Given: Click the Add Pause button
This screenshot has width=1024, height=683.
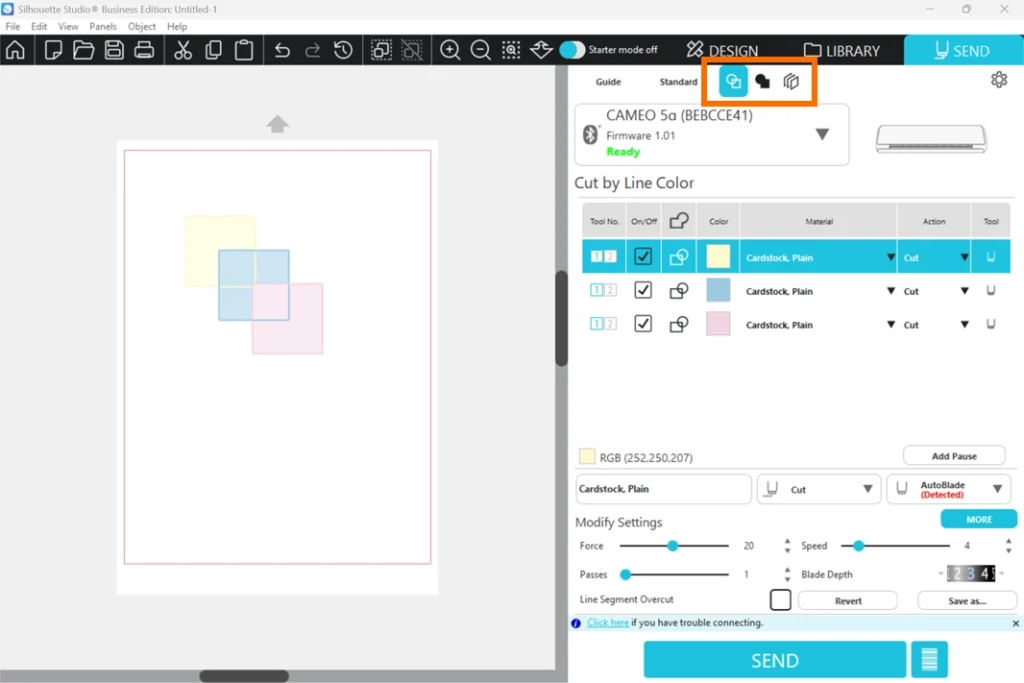Looking at the screenshot, I should click(x=954, y=456).
